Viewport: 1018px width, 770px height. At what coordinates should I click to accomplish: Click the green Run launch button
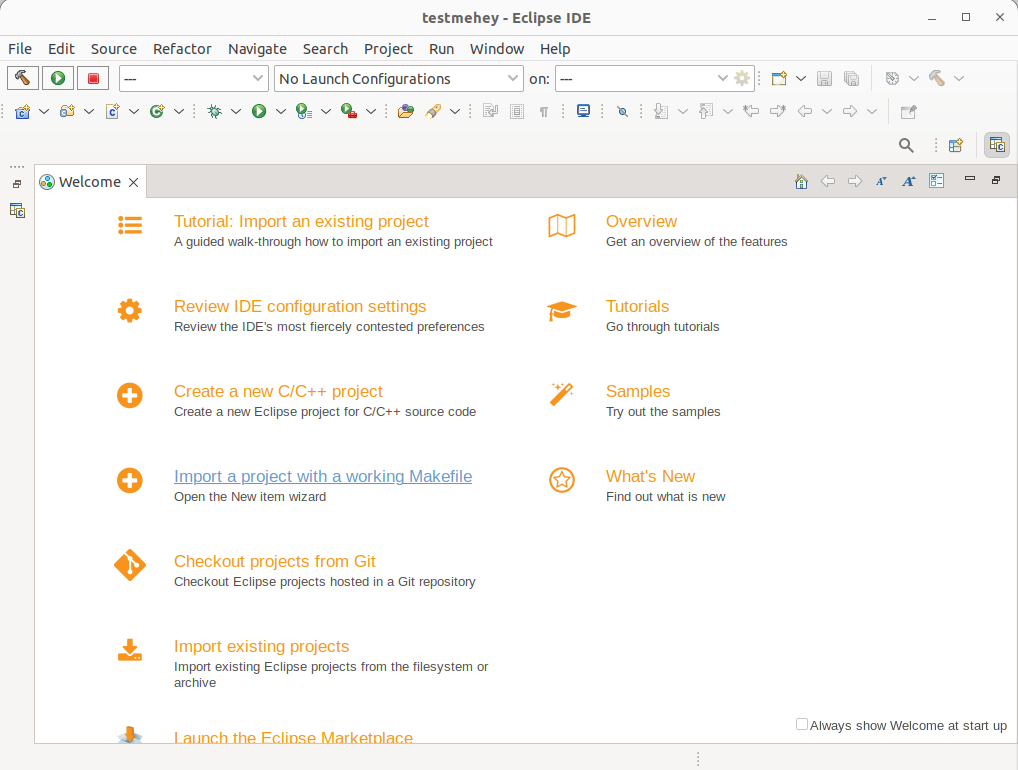[58, 79]
